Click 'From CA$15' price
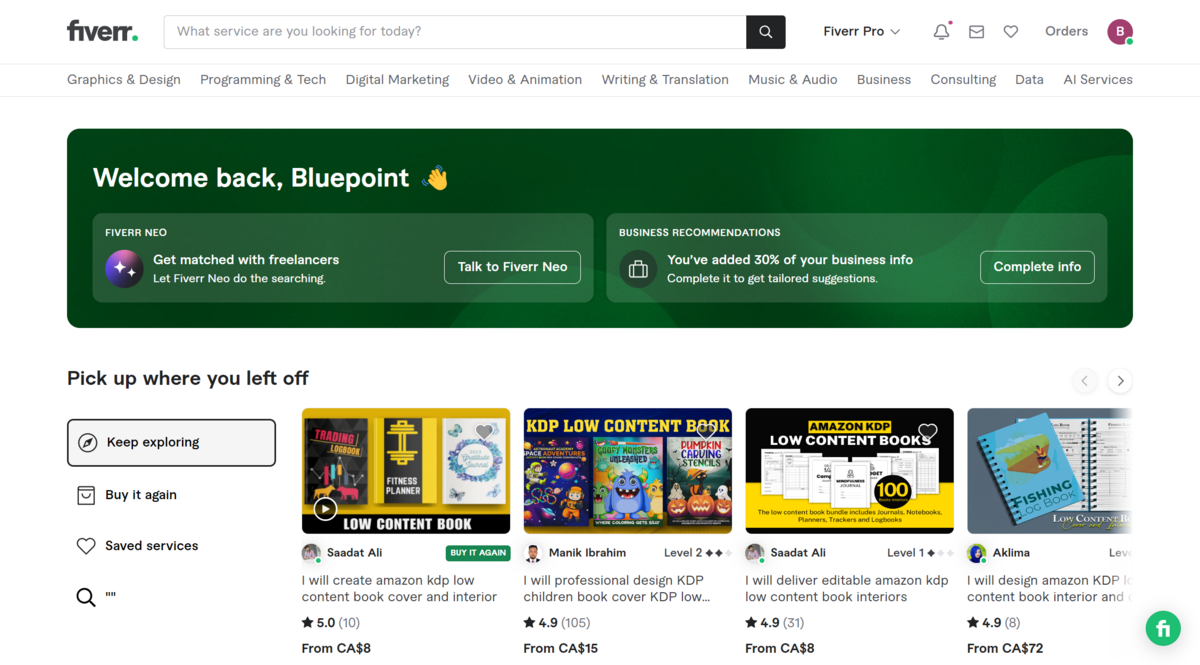Viewport: 1200px width, 665px height. pyautogui.click(x=561, y=649)
